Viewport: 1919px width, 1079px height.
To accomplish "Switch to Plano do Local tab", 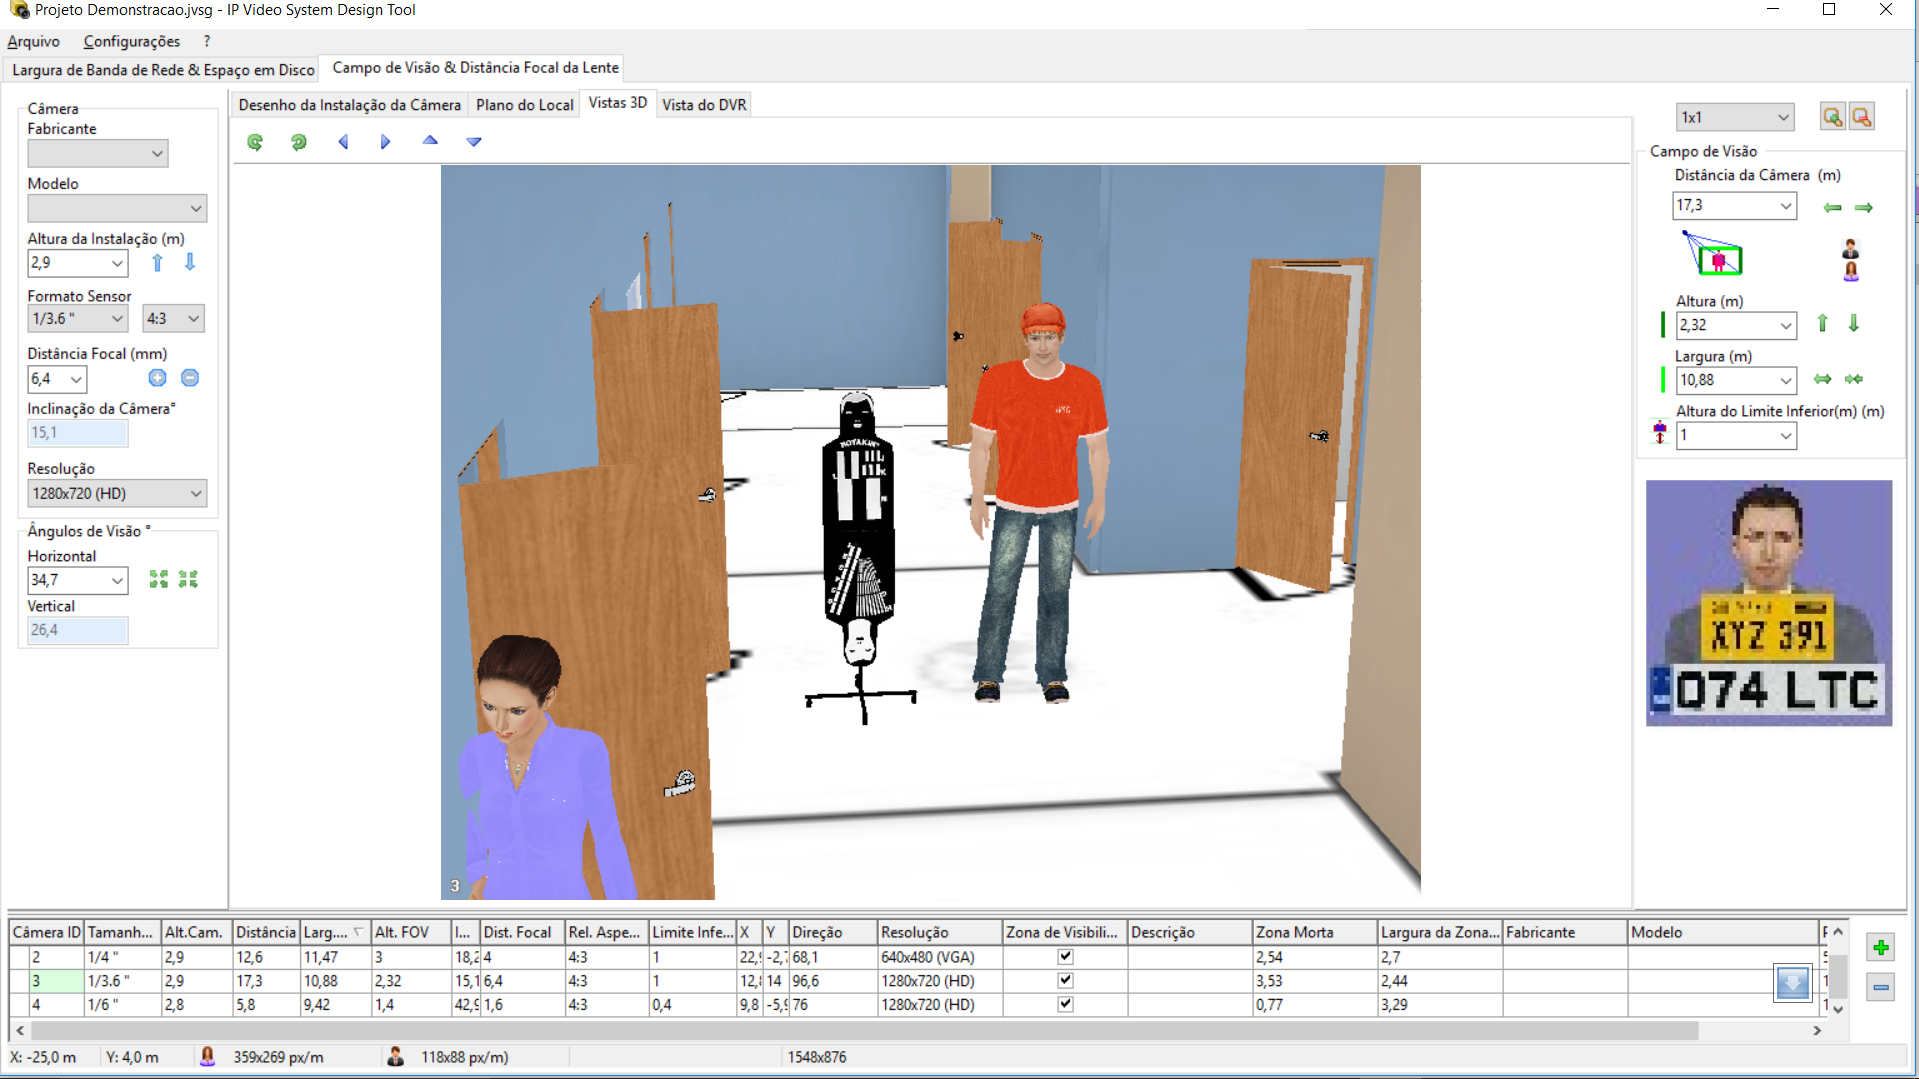I will [x=524, y=105].
